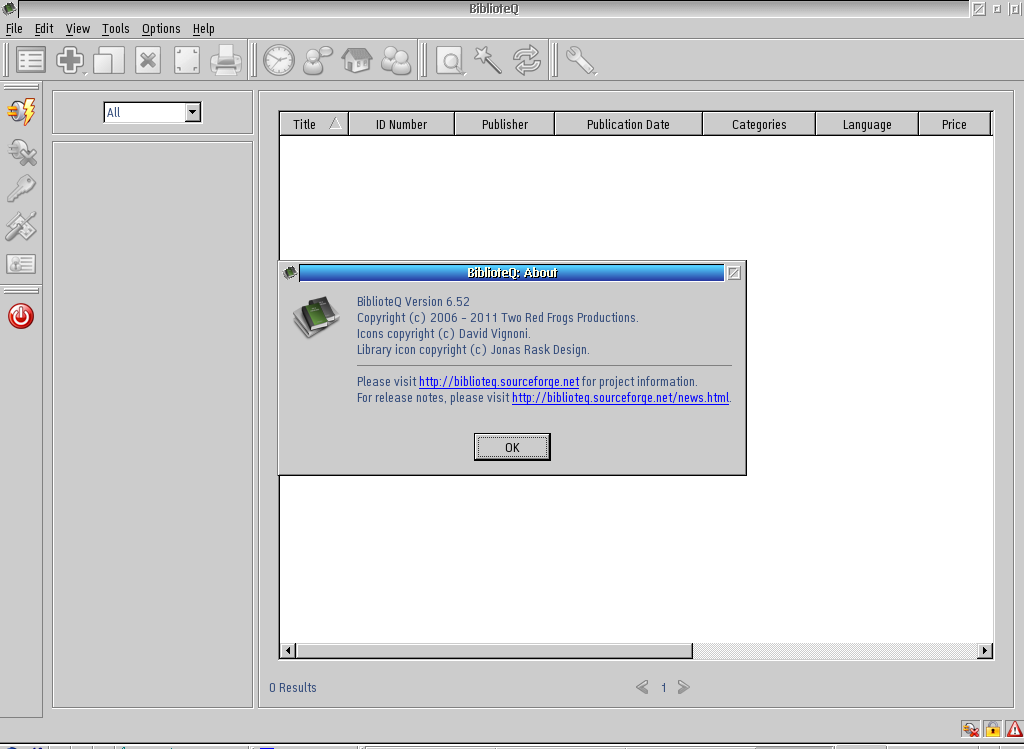Sort by the Title column header
1024x749 pixels.
click(x=314, y=124)
